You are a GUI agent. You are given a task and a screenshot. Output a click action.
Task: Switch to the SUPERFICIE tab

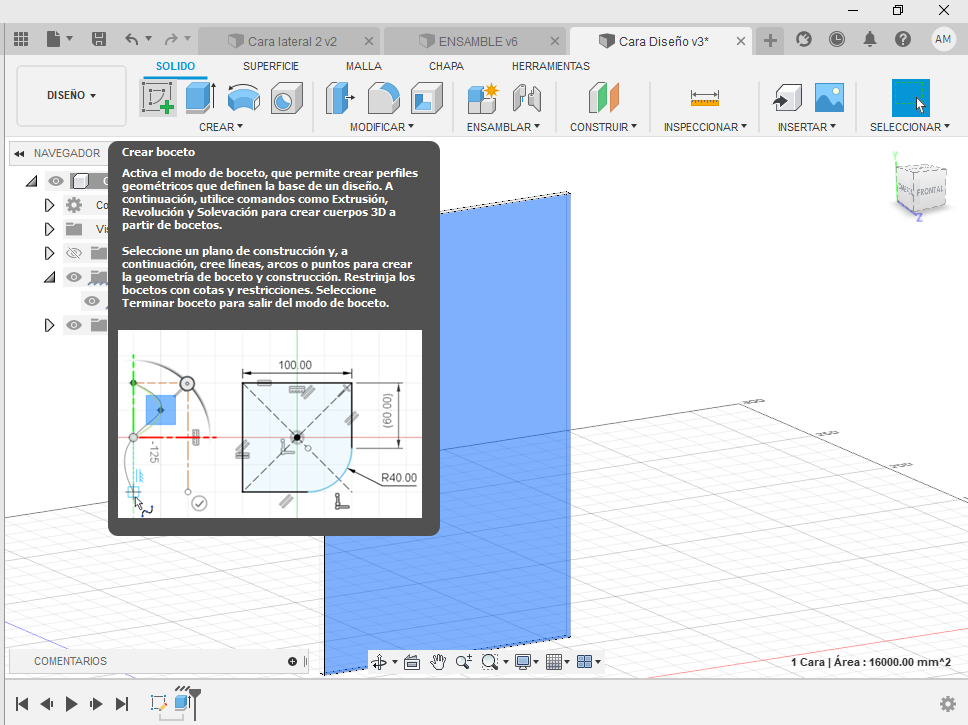[270, 66]
